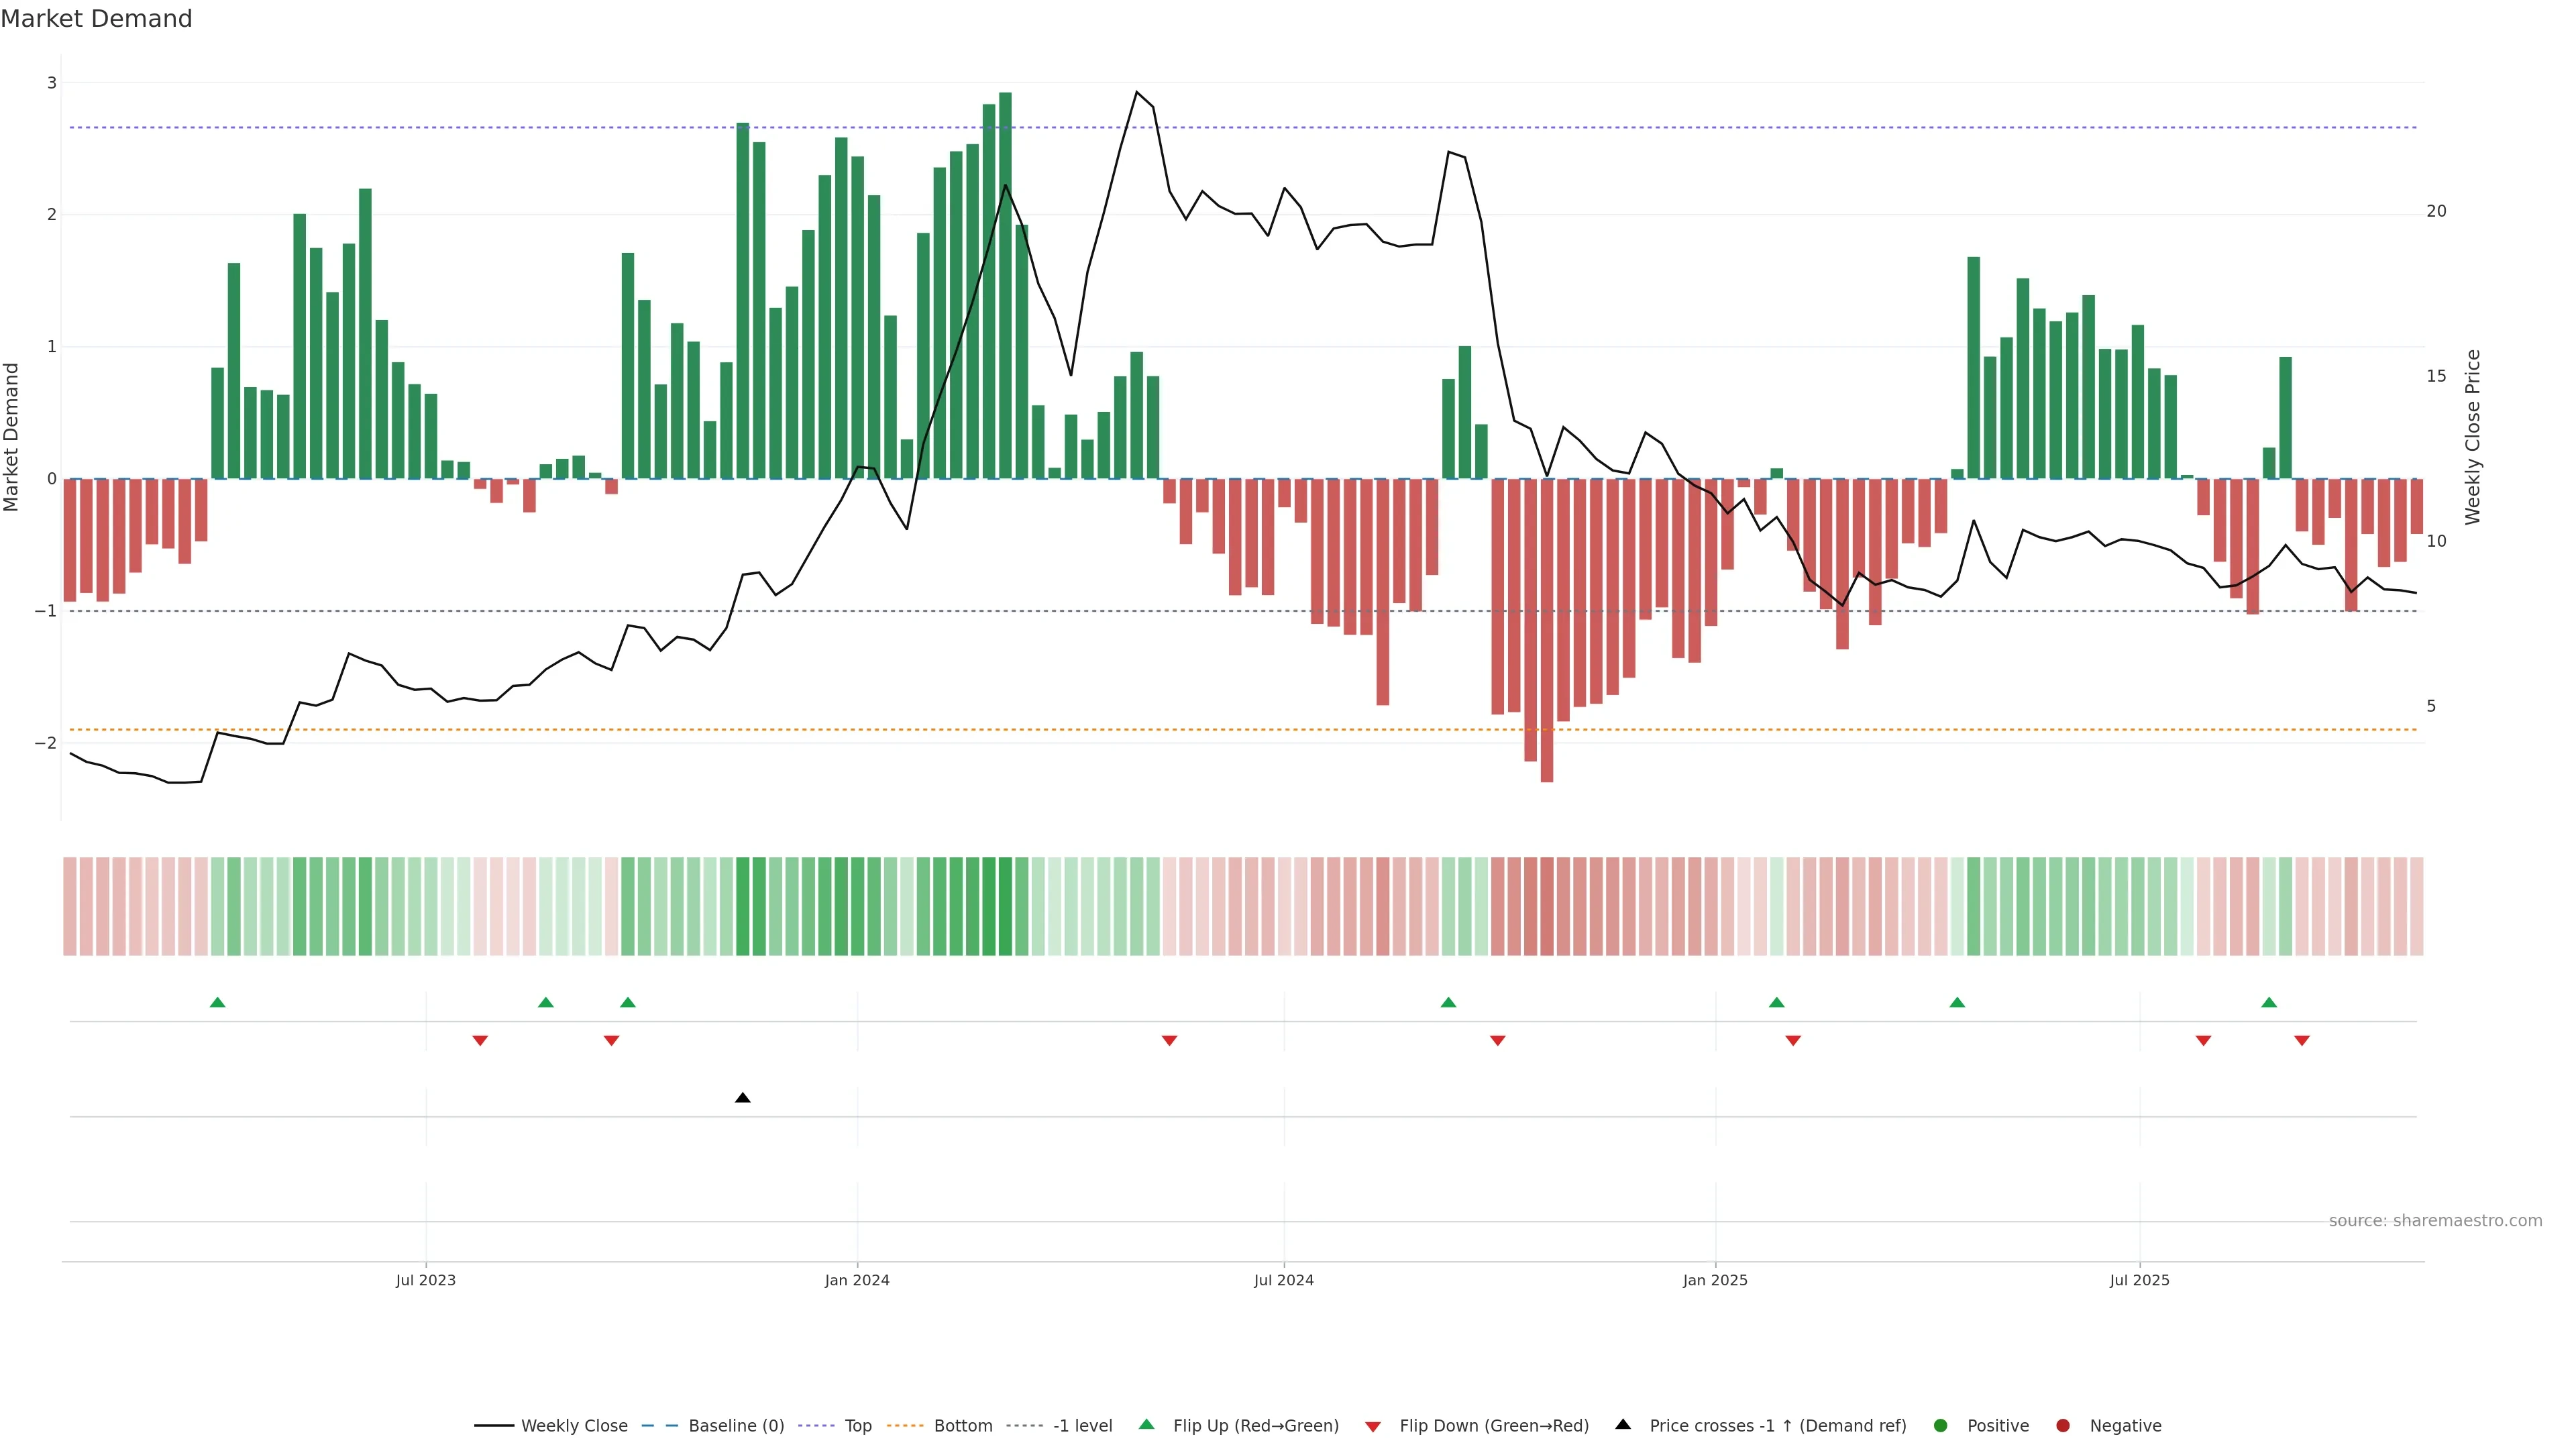The image size is (2576, 1449).
Task: Click the rightmost green flip-up triangle marker
Action: 2268,1002
